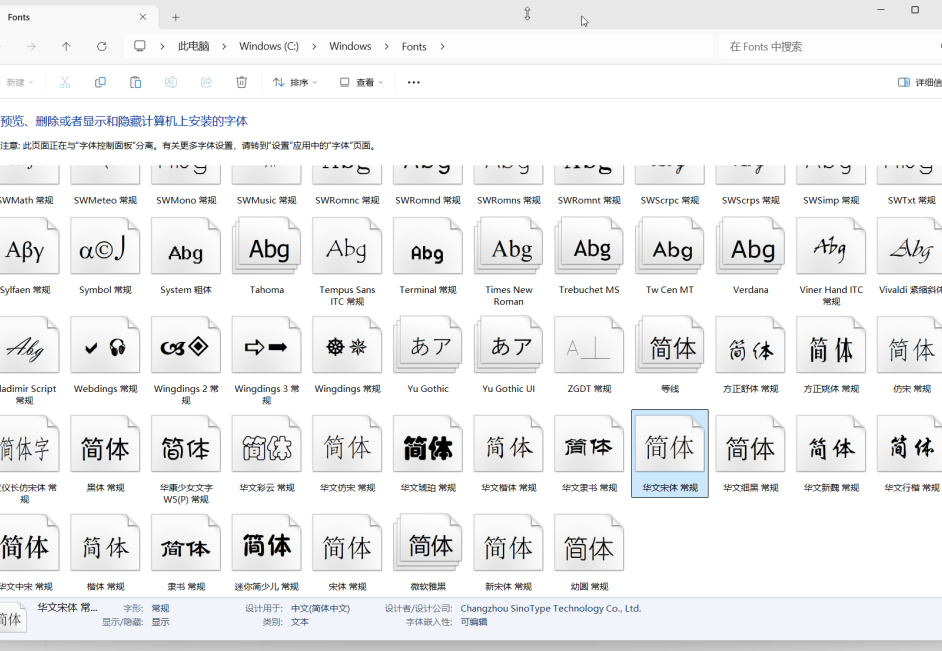Select the Yu Gothic font family
Screen dimensions: 942x651
pos(428,356)
